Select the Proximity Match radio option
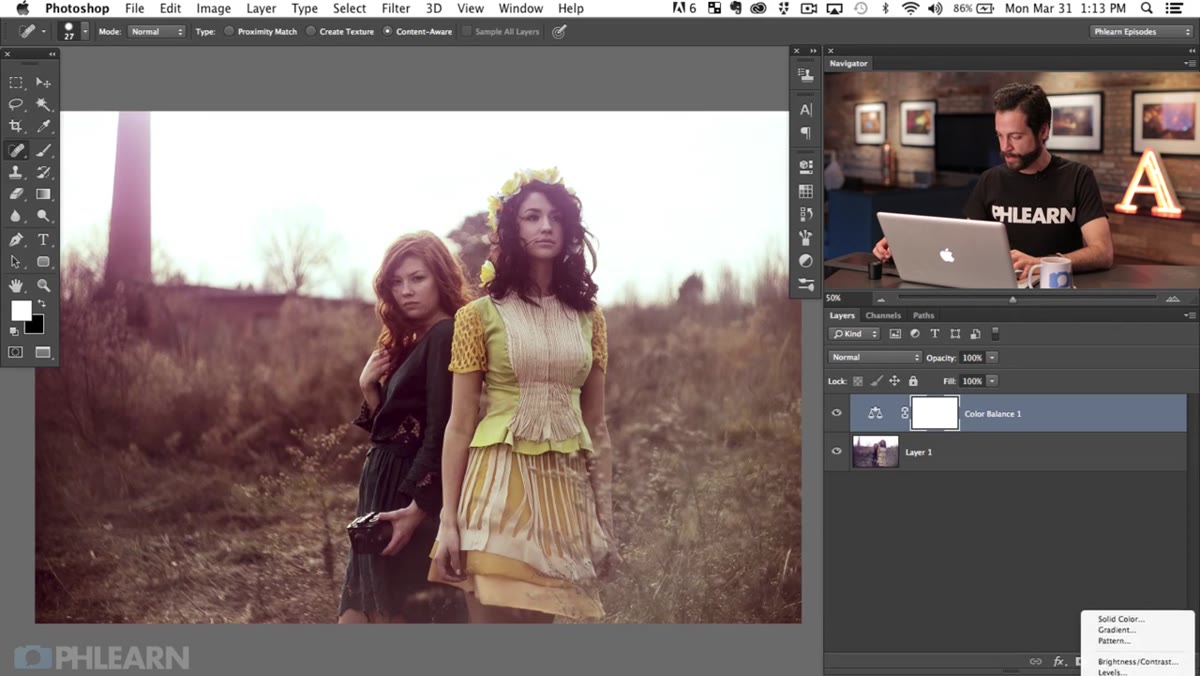Viewport: 1200px width, 676px height. pyautogui.click(x=229, y=31)
